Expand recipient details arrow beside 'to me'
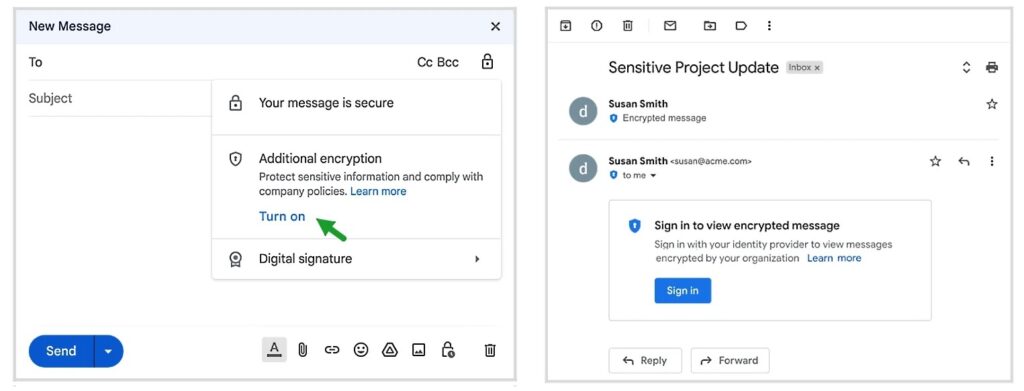 pyautogui.click(x=653, y=176)
